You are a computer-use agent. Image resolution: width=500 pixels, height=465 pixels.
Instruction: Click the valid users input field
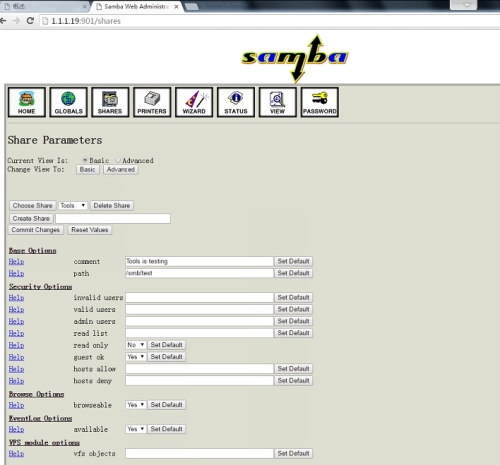(x=199, y=309)
